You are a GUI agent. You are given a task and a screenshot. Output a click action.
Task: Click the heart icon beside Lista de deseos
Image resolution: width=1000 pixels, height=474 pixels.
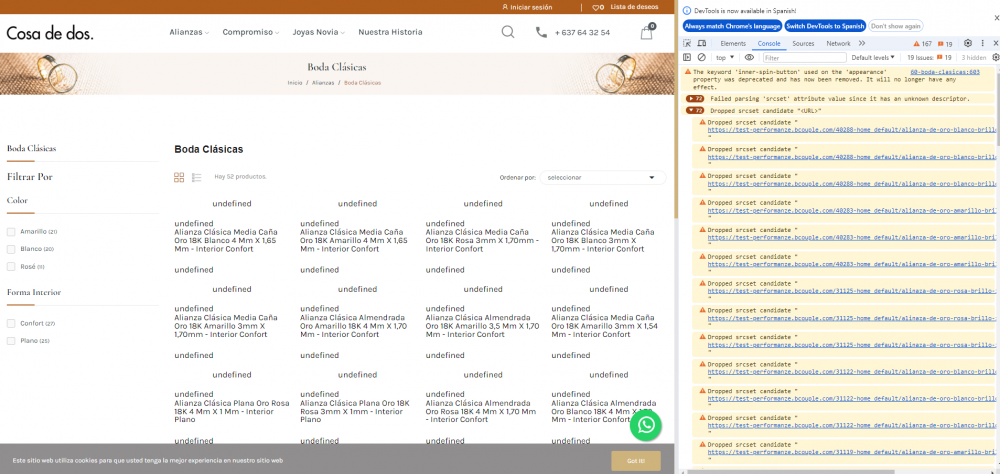pos(598,8)
